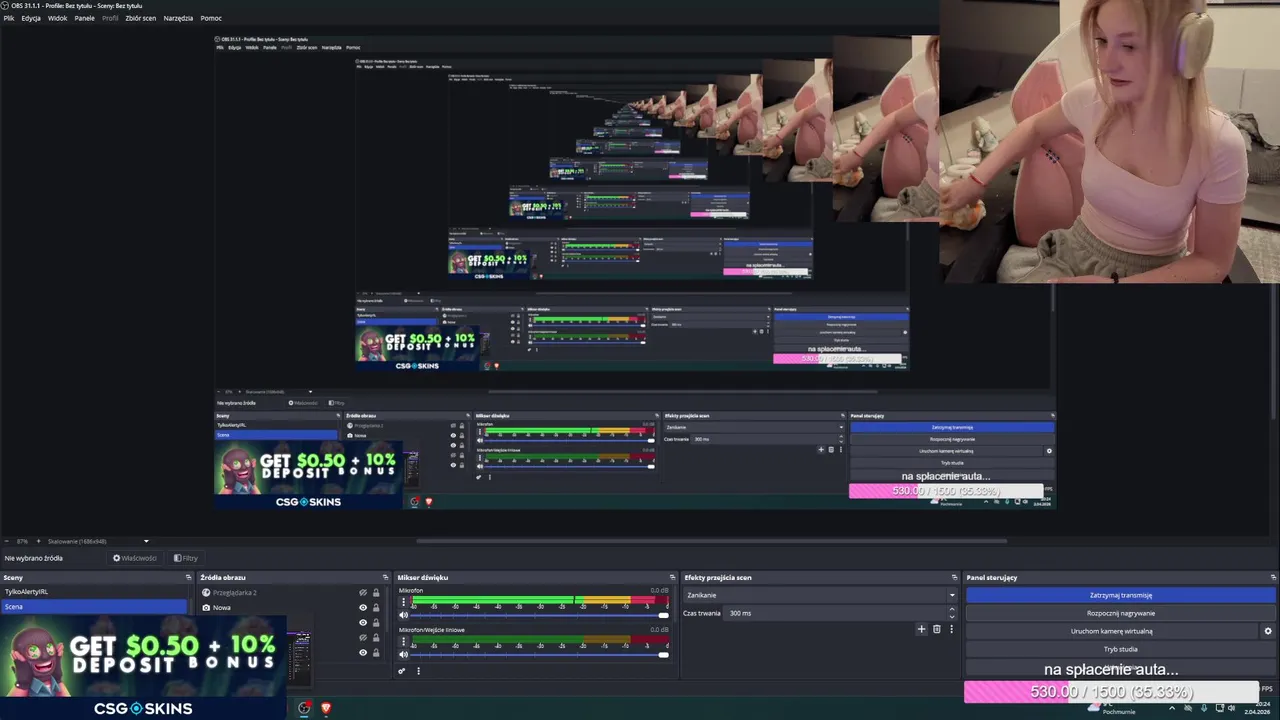Show hidden system tray icons chevron
The height and width of the screenshot is (720, 1280).
[1171, 708]
